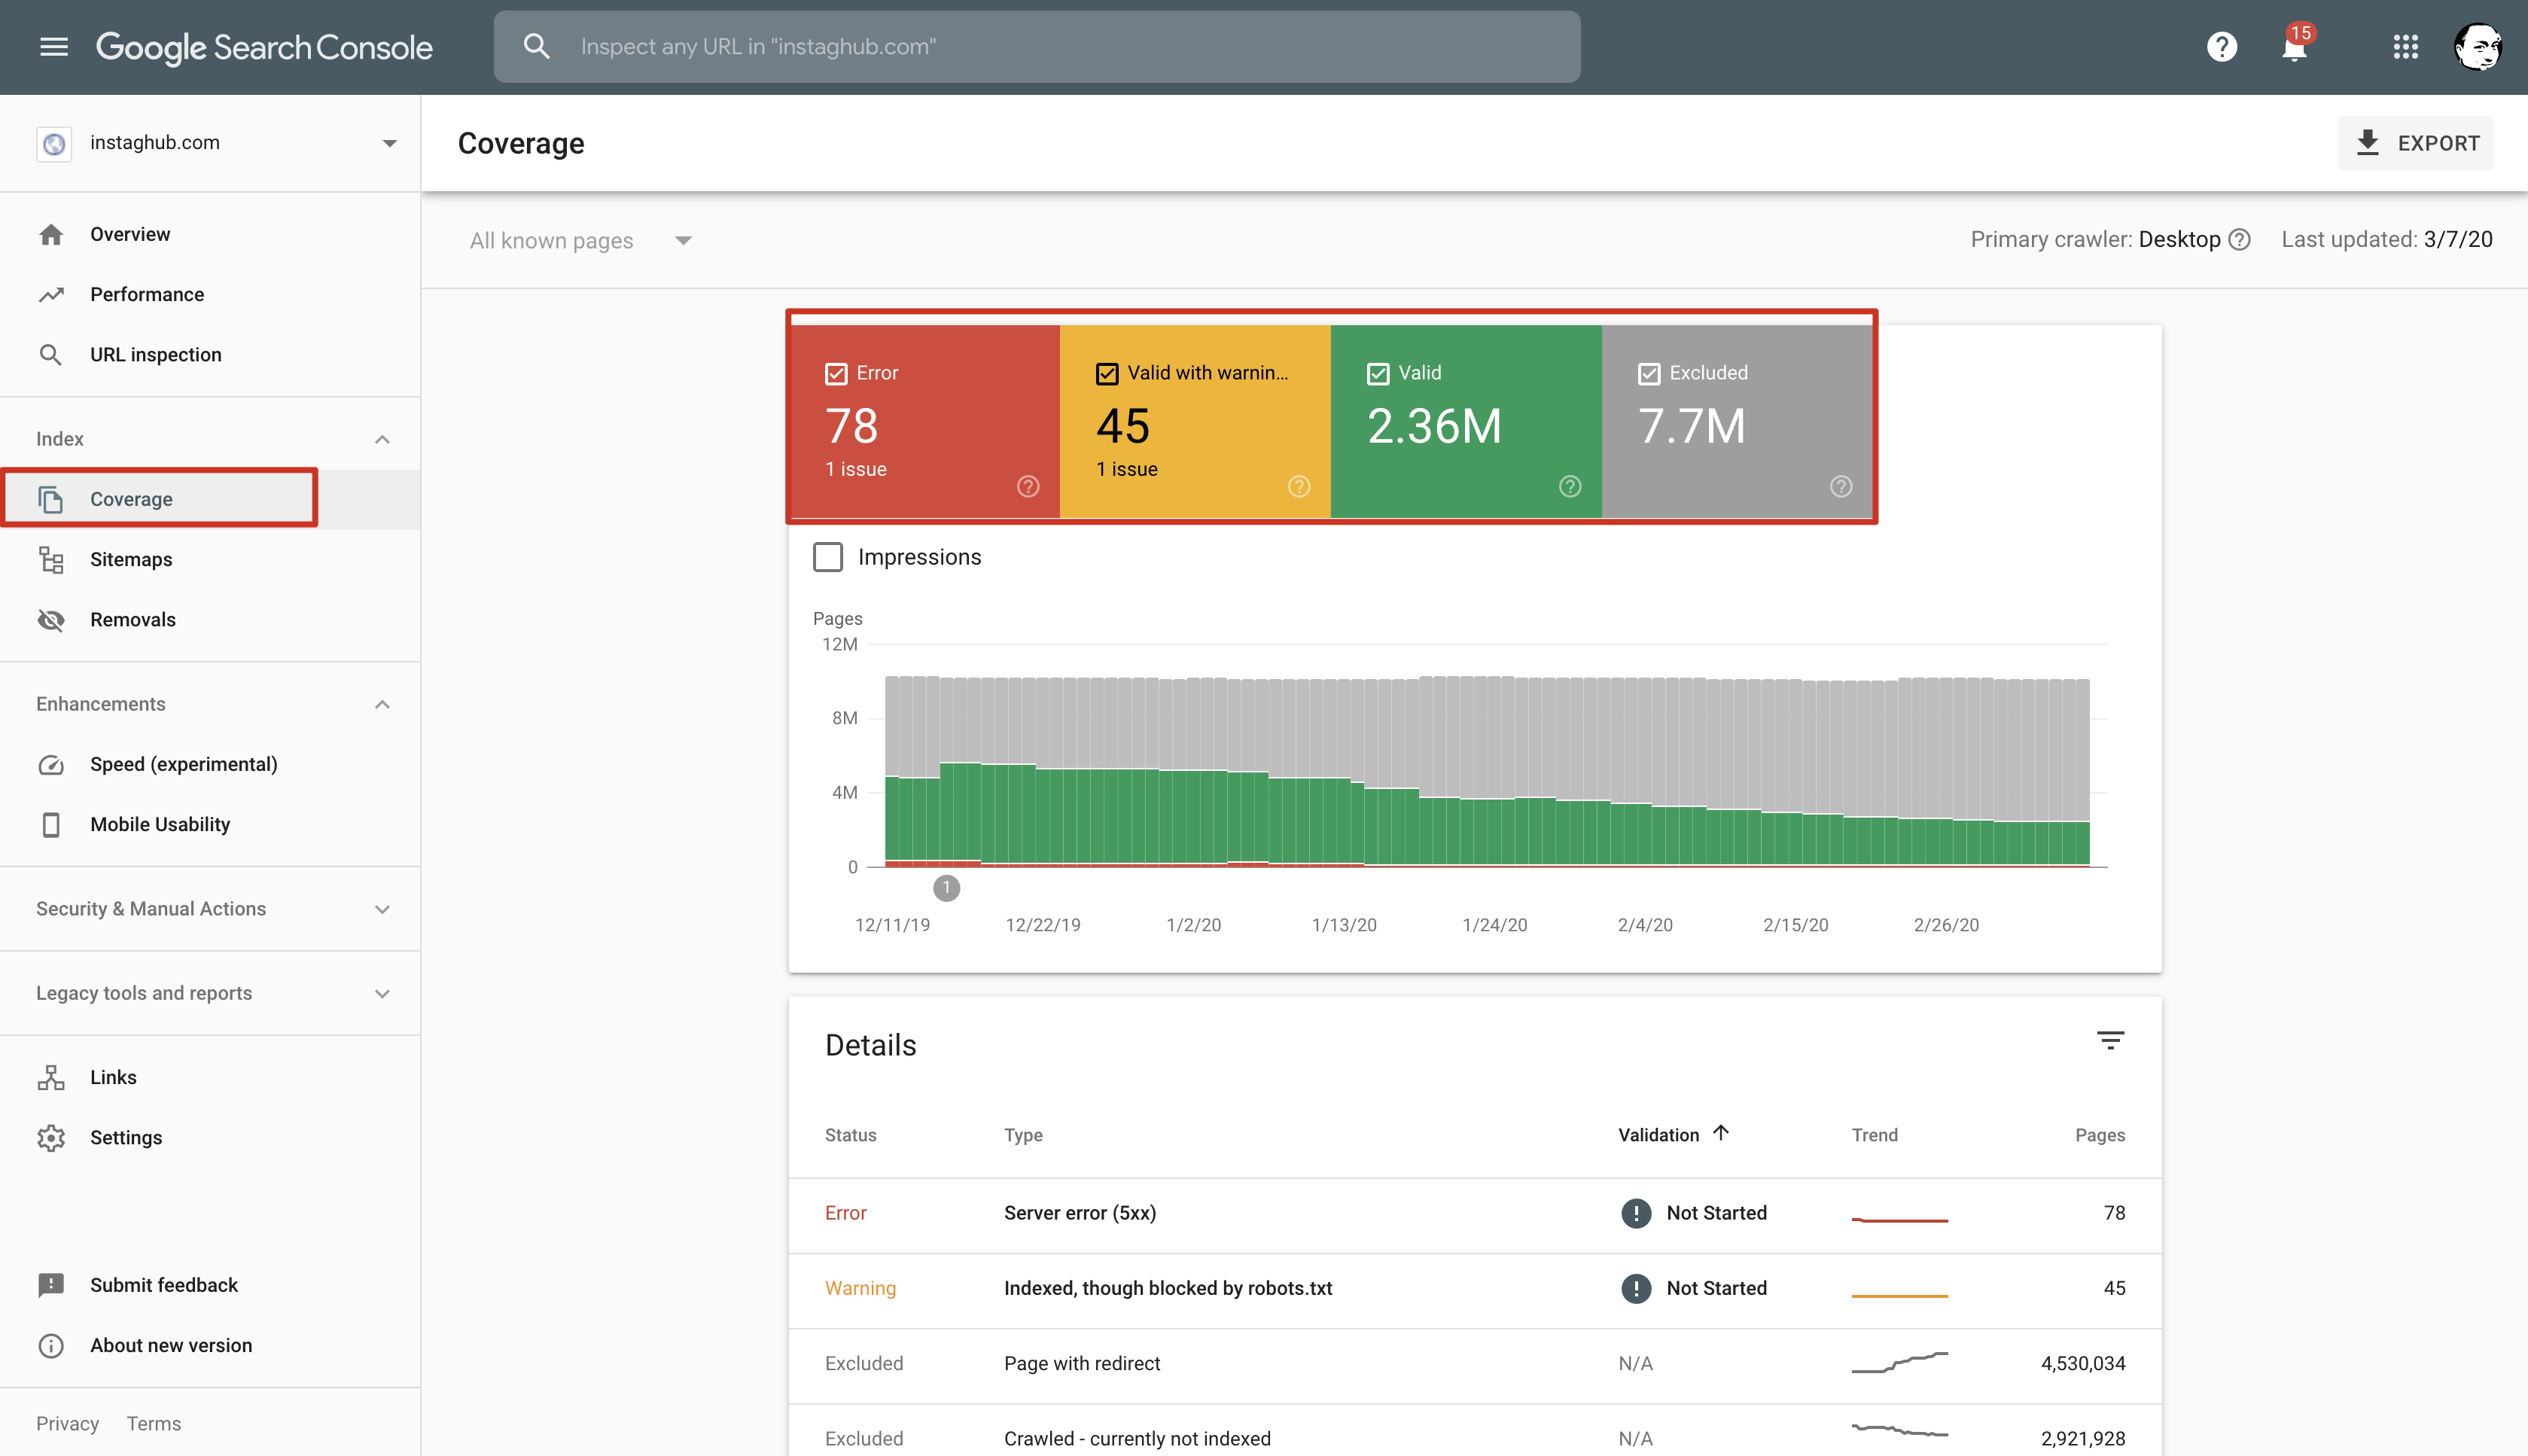Uncheck the Excluded status checkbox
The height and width of the screenshot is (1456, 2528).
(1649, 374)
